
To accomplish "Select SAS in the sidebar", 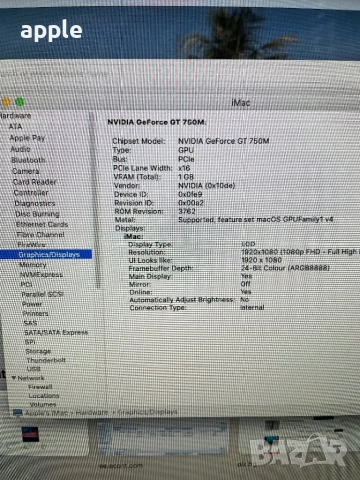I will click(x=30, y=323).
